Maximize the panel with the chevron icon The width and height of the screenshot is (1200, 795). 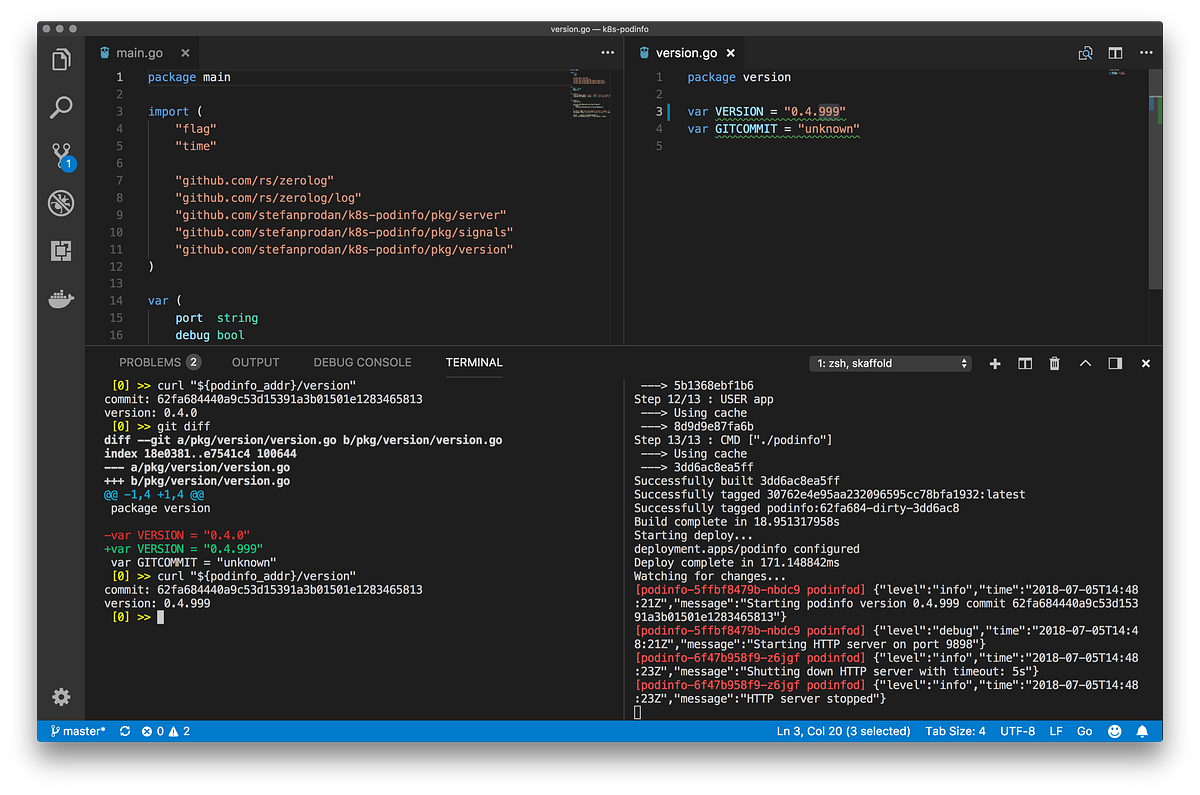(1085, 363)
